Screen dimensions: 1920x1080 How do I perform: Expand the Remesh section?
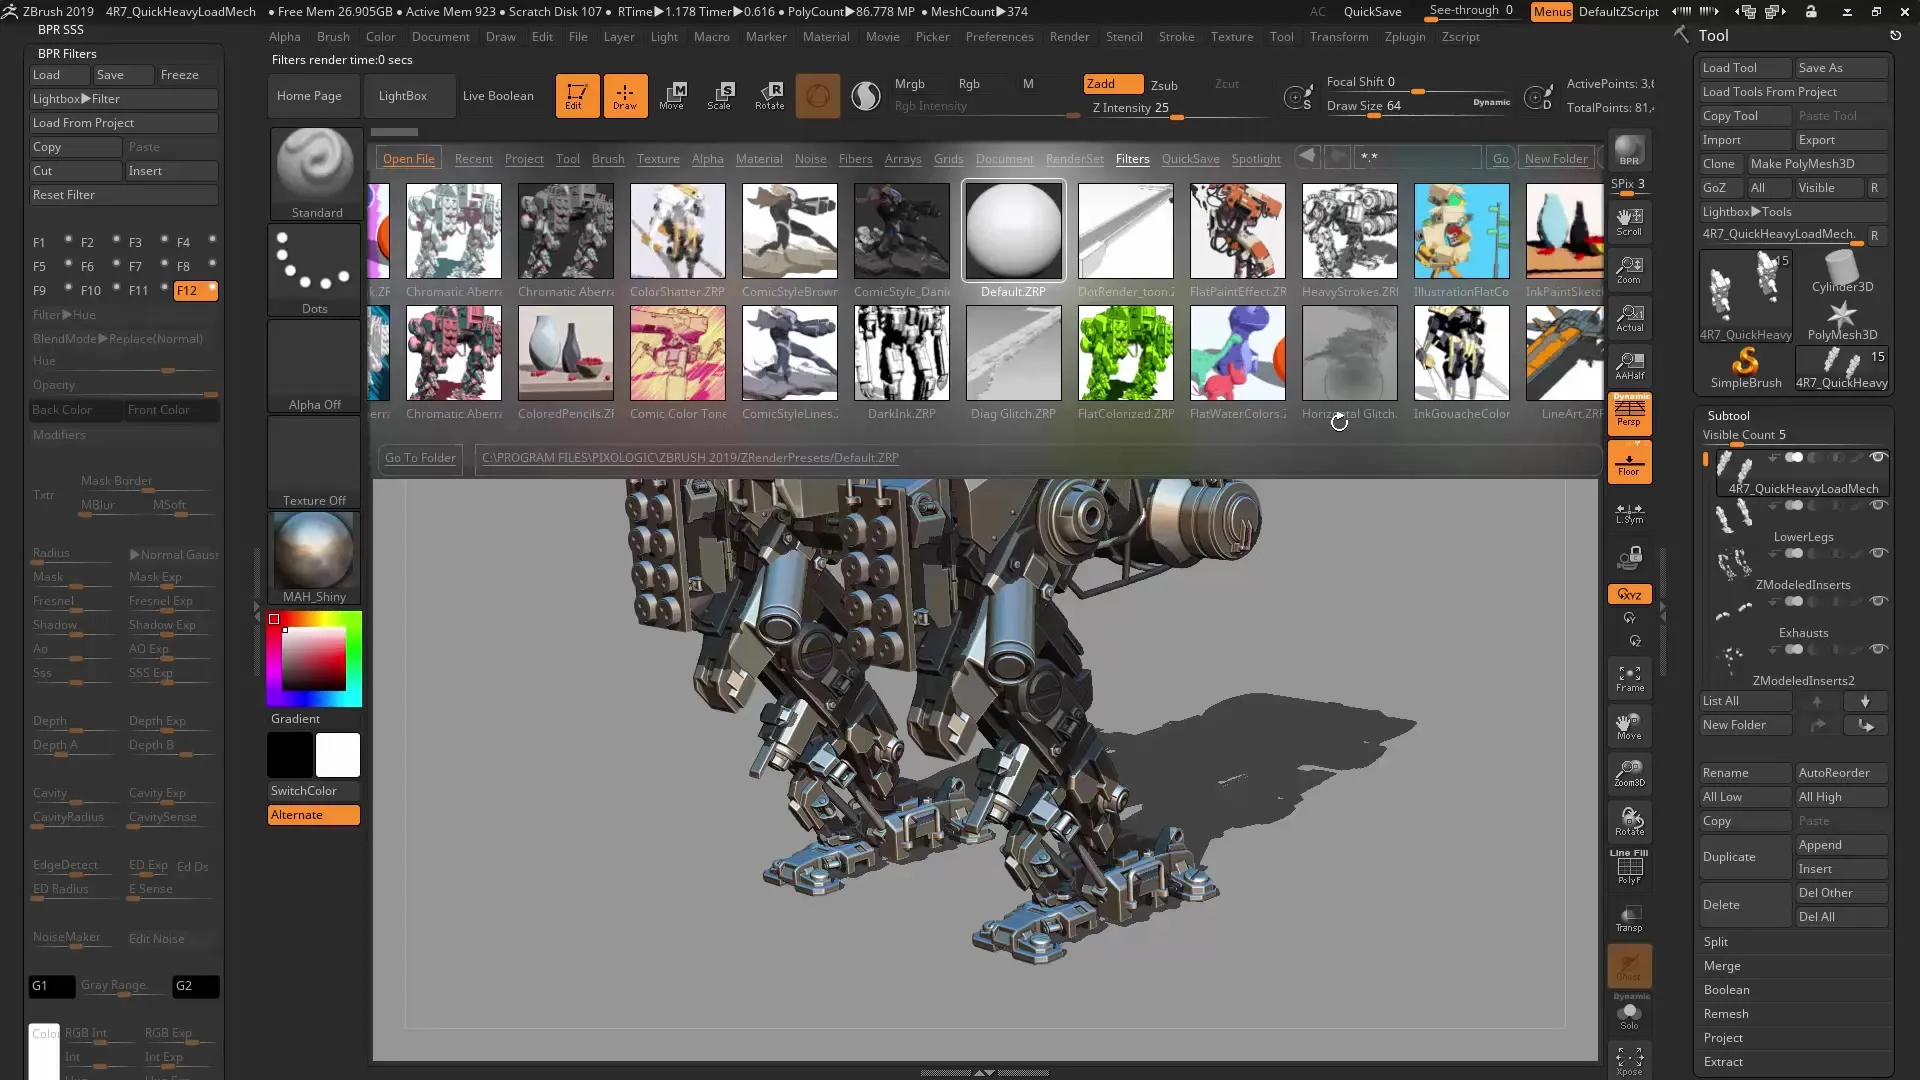(1726, 1014)
